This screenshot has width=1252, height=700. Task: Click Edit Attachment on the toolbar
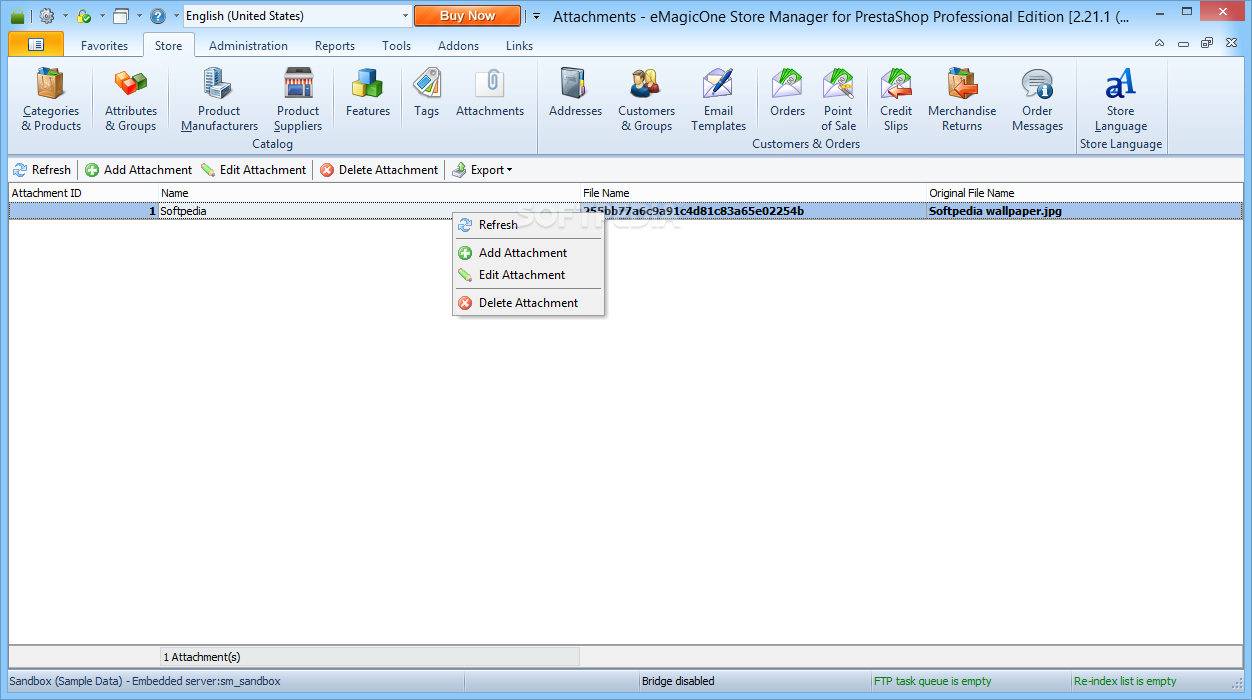pos(254,170)
